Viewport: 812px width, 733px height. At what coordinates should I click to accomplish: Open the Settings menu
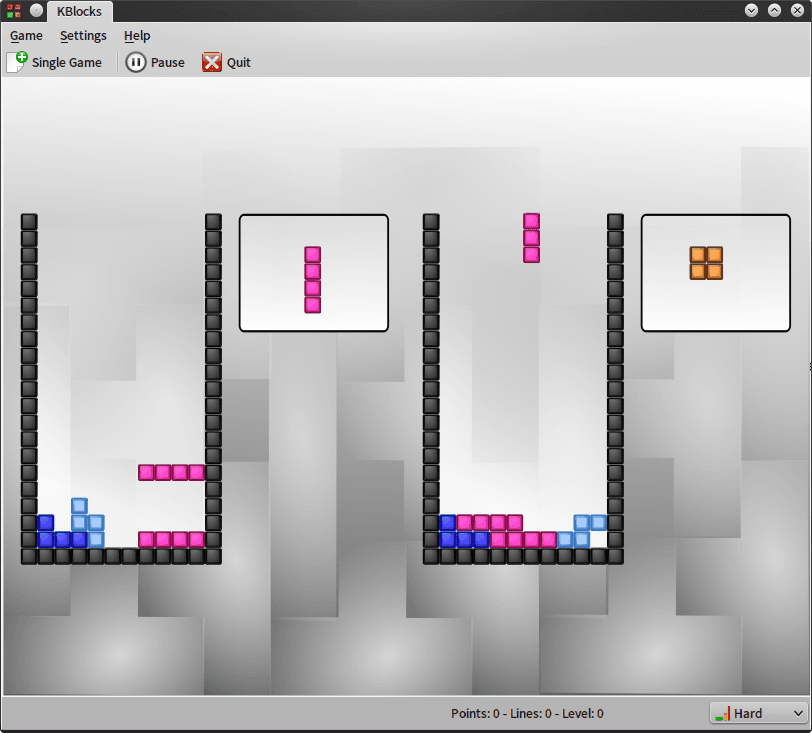tap(83, 36)
